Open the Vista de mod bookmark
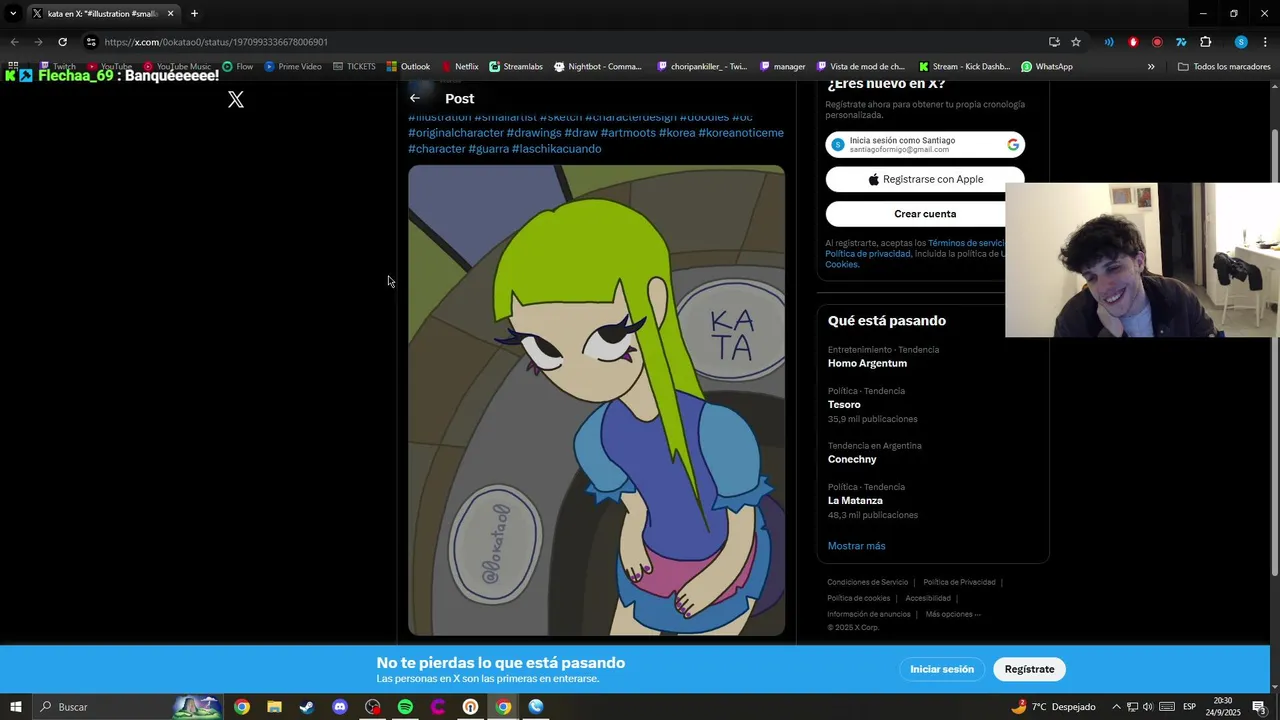Image resolution: width=1280 pixels, height=720 pixels. [861, 67]
